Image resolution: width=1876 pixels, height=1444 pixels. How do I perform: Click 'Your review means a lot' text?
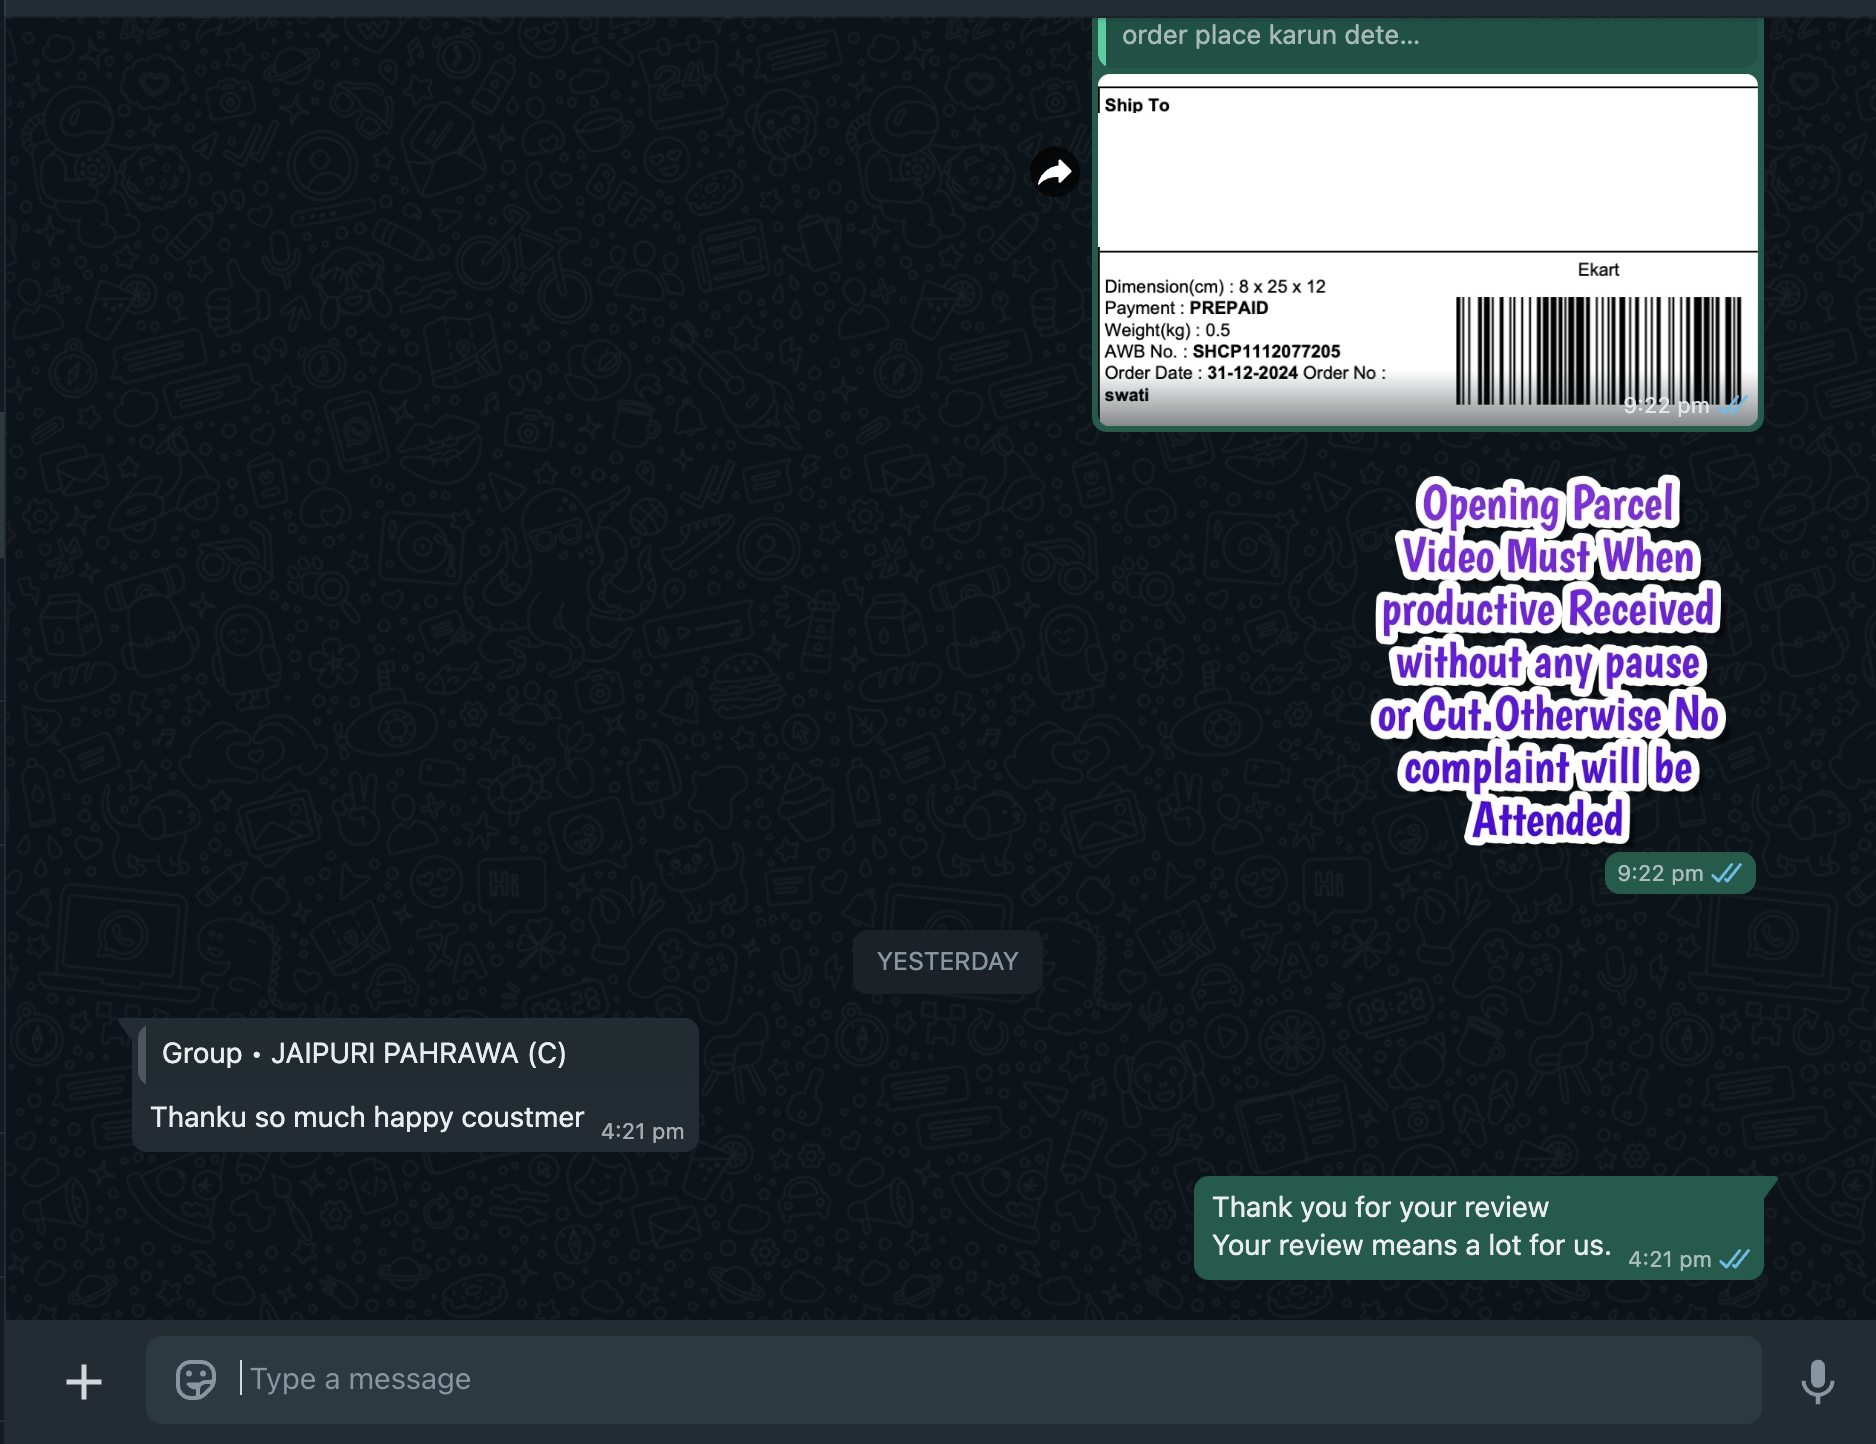pos(1411,1246)
